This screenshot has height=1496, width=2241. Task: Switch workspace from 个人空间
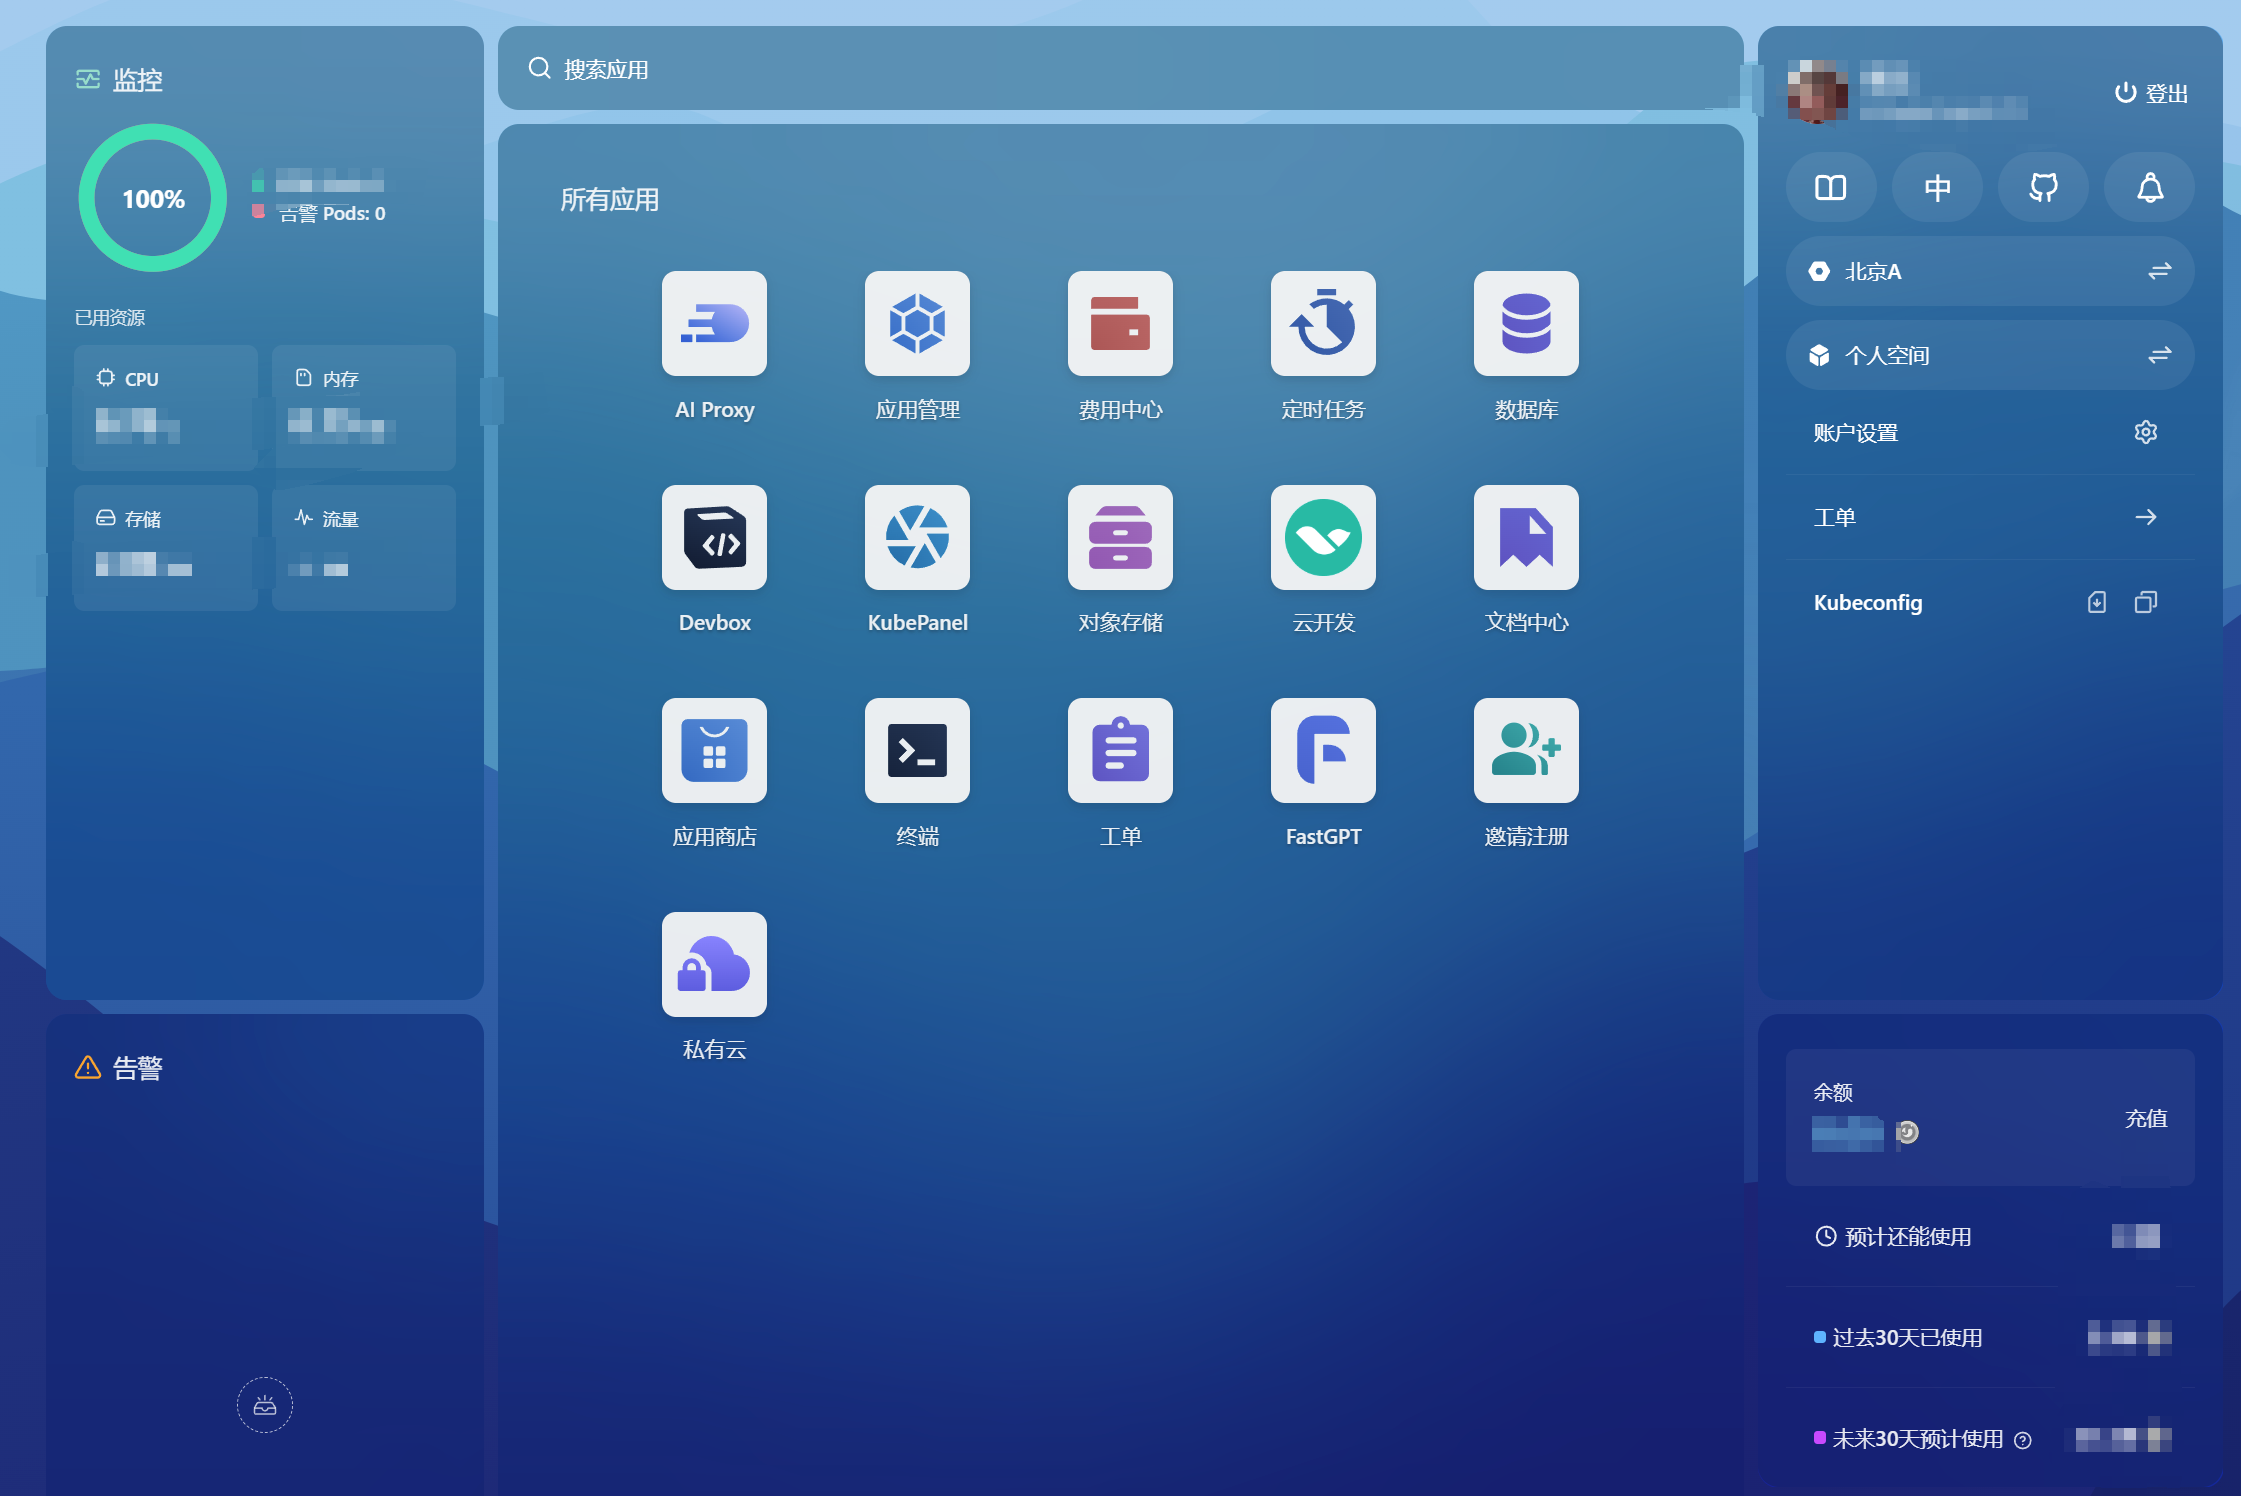point(1990,355)
